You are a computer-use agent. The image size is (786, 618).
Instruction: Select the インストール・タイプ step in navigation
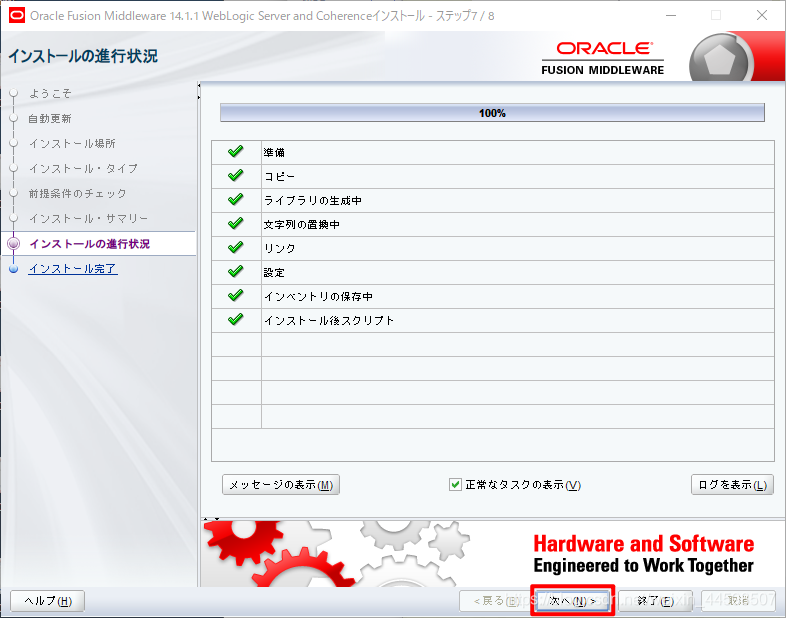pos(83,168)
